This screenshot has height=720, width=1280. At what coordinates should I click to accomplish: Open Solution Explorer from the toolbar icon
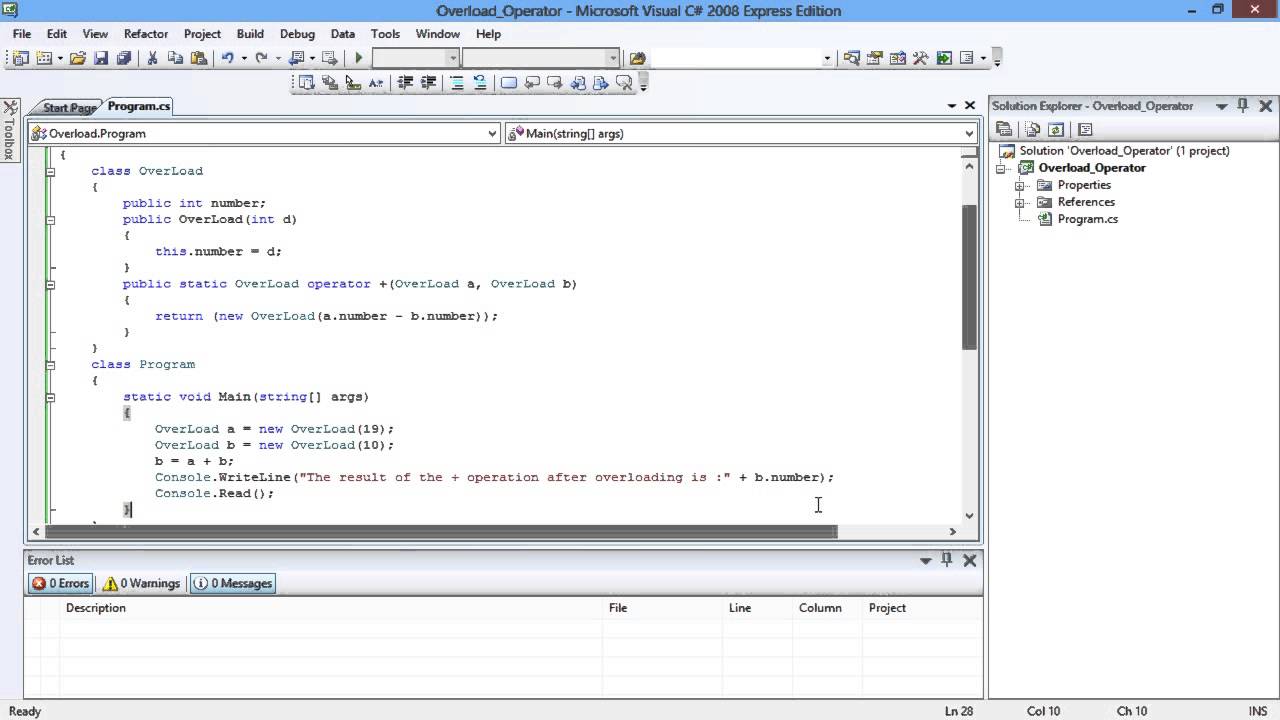pyautogui.click(x=852, y=58)
